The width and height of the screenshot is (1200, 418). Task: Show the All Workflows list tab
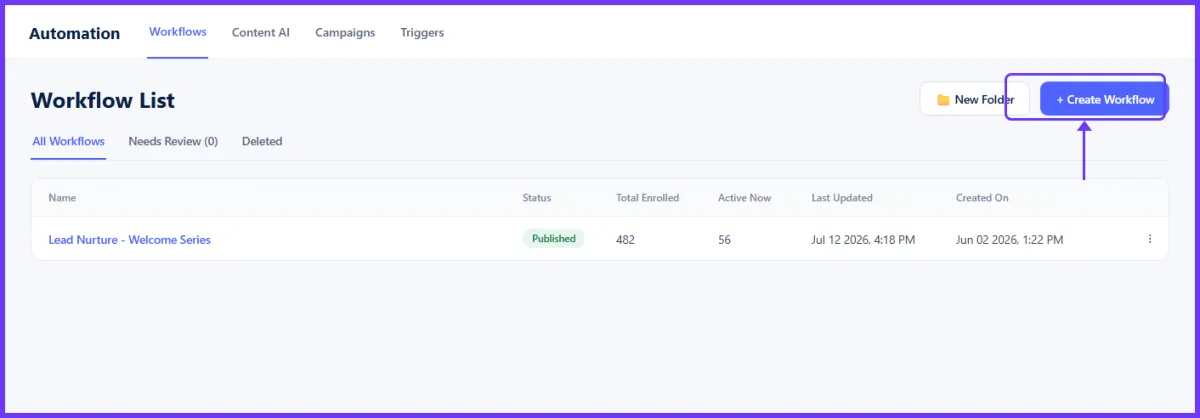(68, 141)
